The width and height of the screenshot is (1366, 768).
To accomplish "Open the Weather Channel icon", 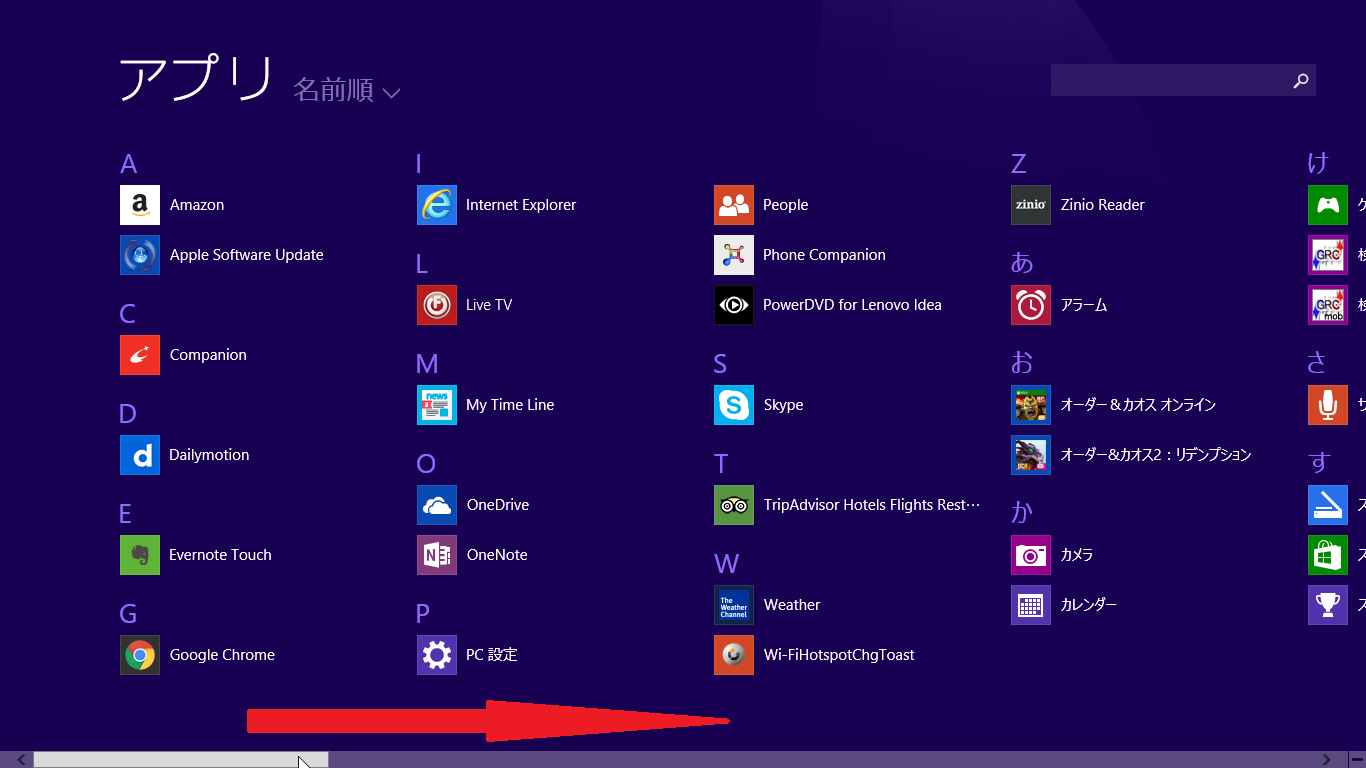I will [x=734, y=605].
